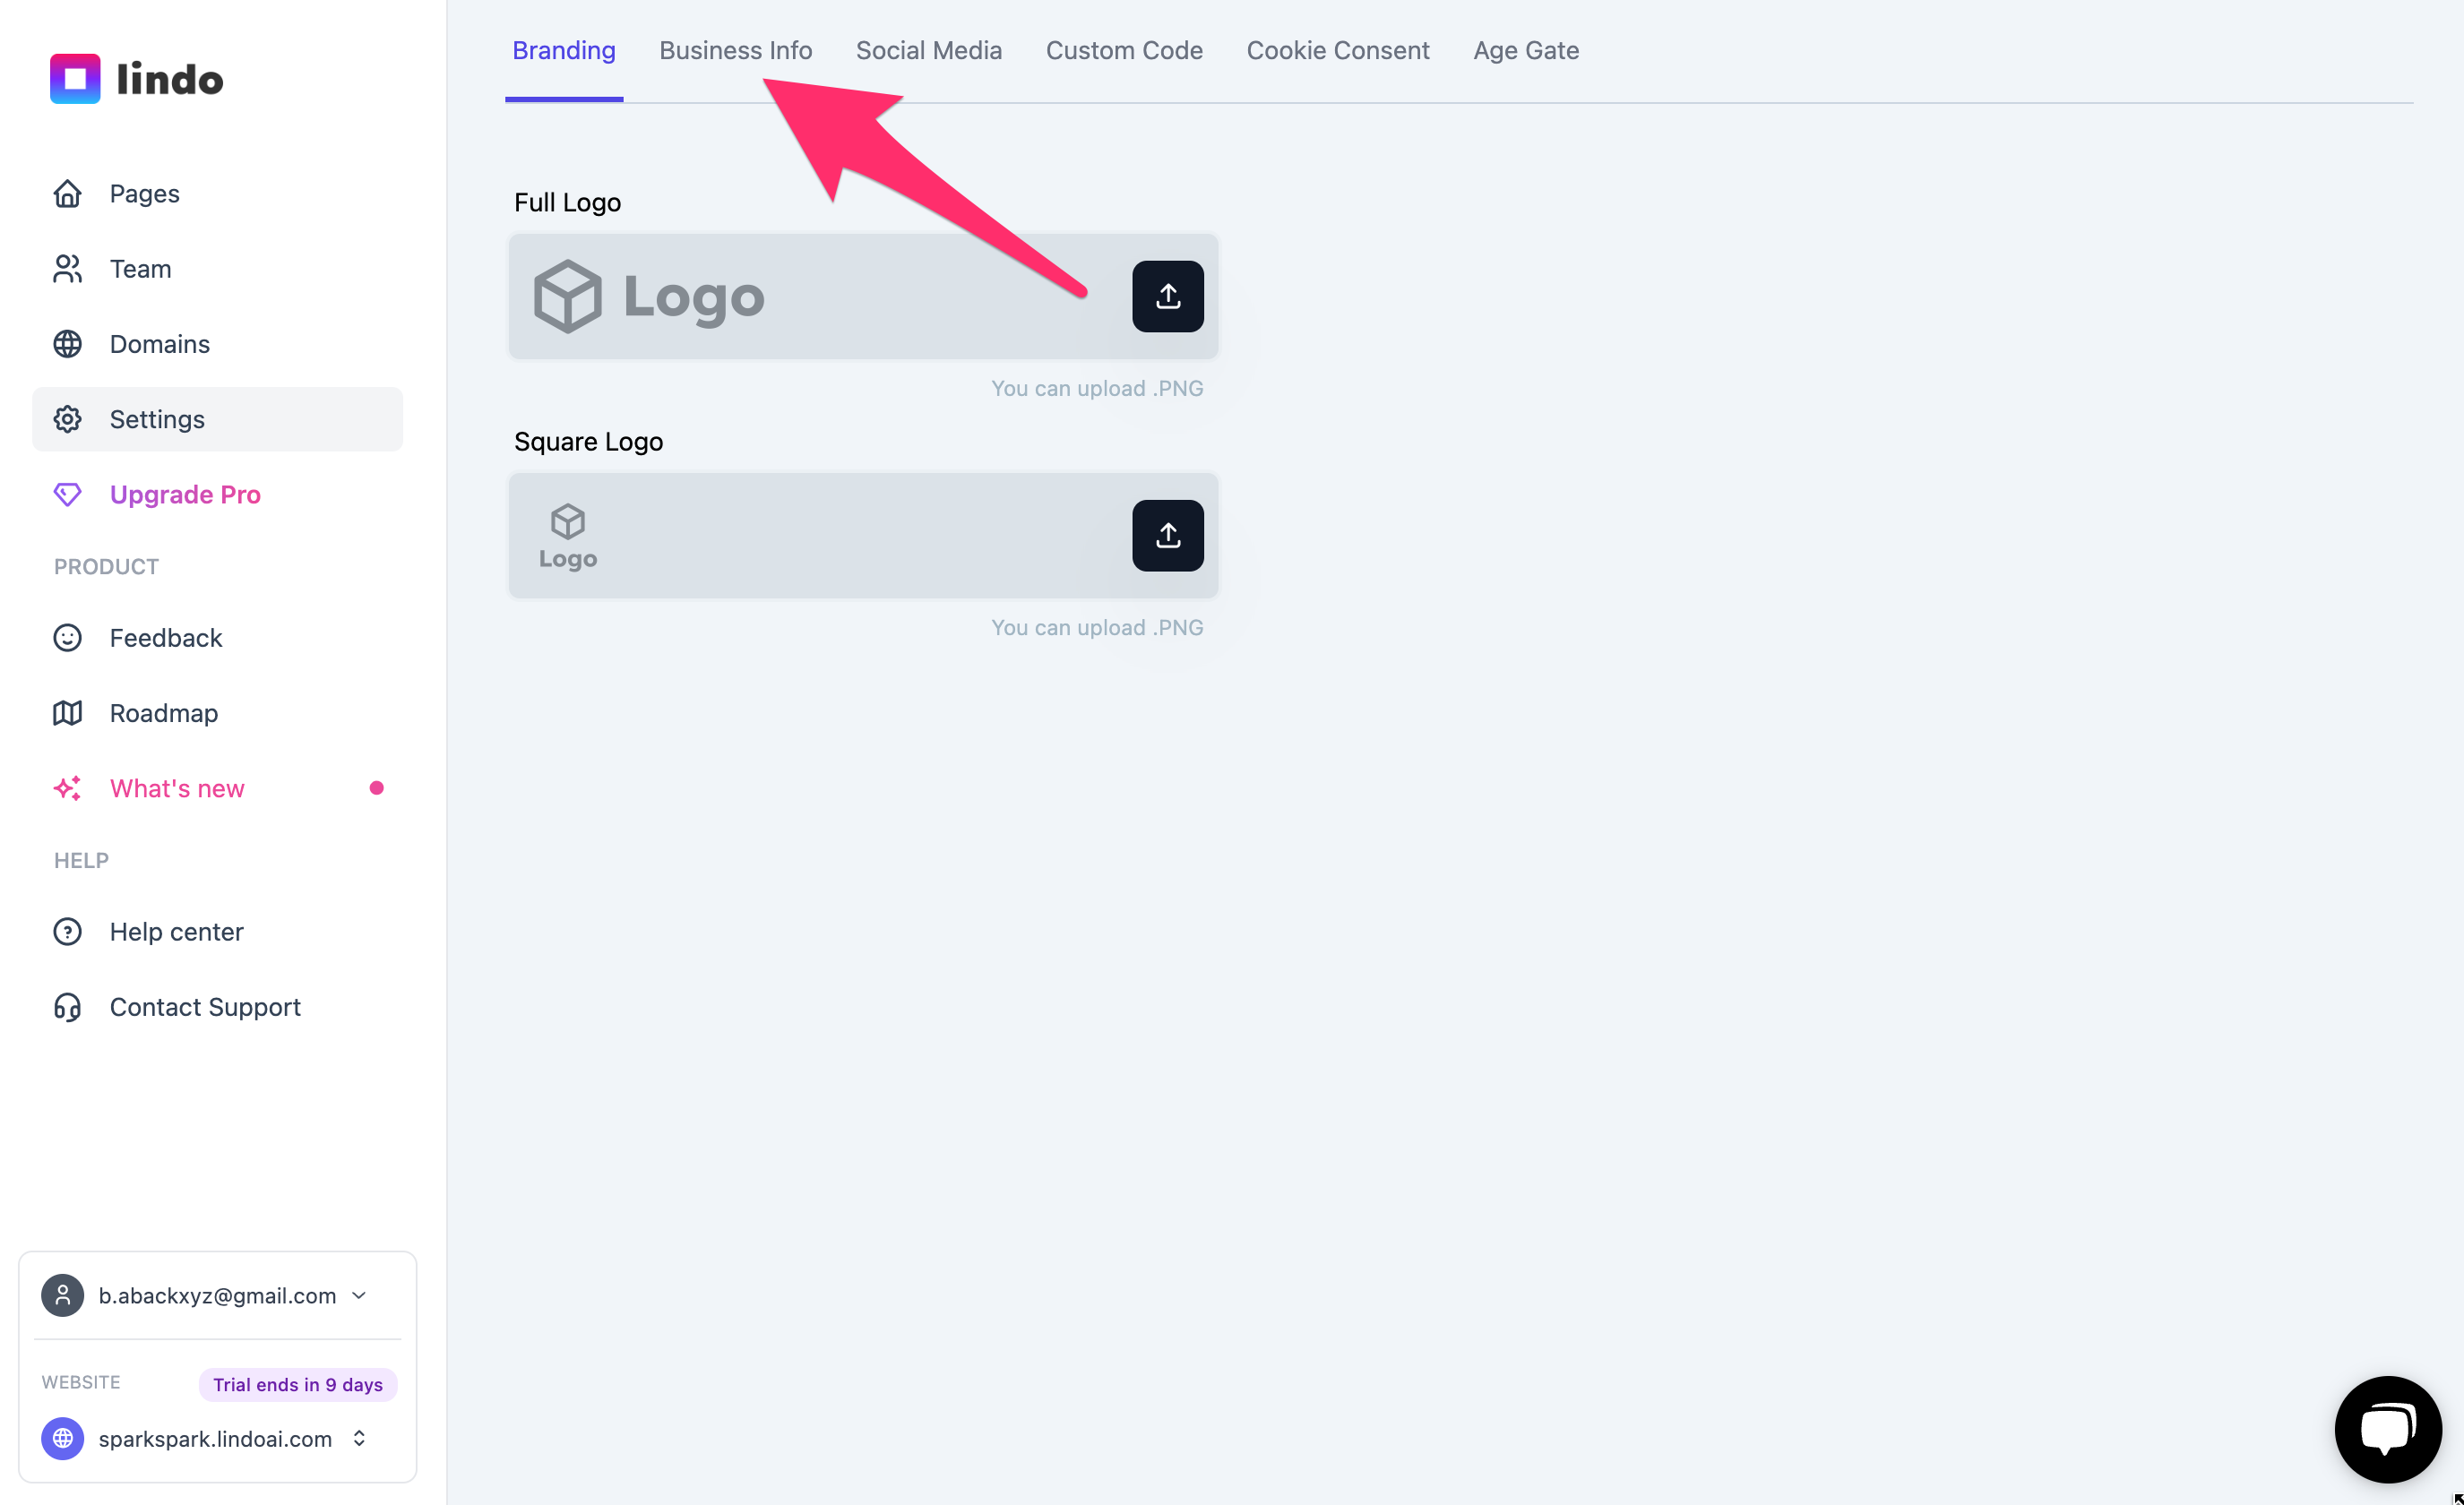Open Domains via the globe icon
The width and height of the screenshot is (2464, 1505).
[x=67, y=344]
